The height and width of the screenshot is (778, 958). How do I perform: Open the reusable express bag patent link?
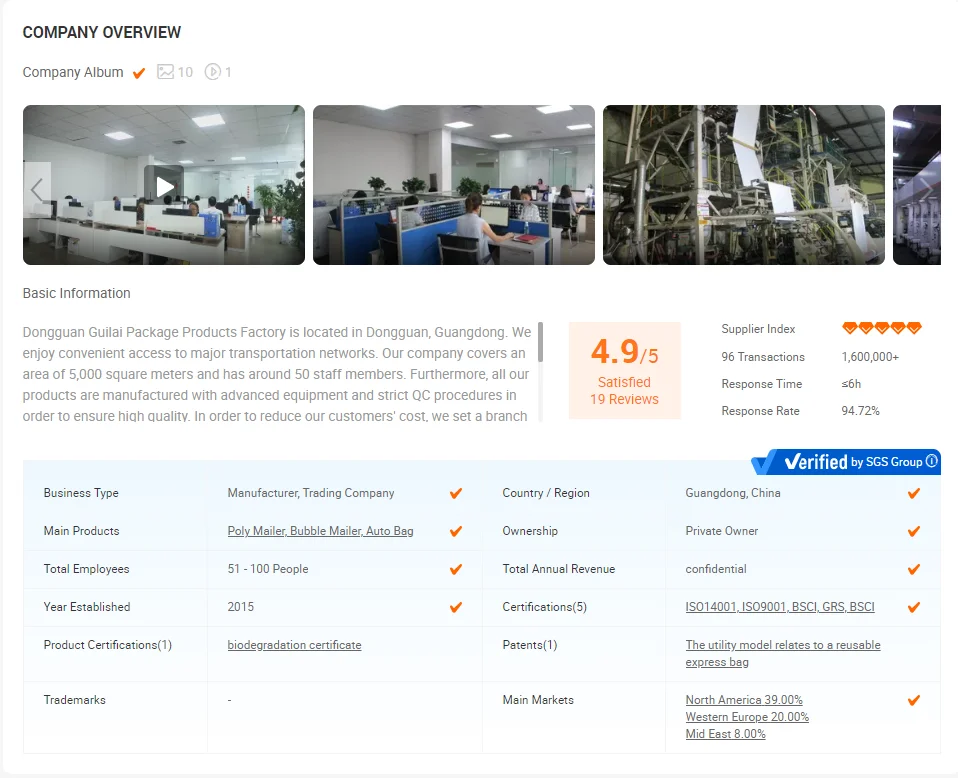[x=783, y=653]
